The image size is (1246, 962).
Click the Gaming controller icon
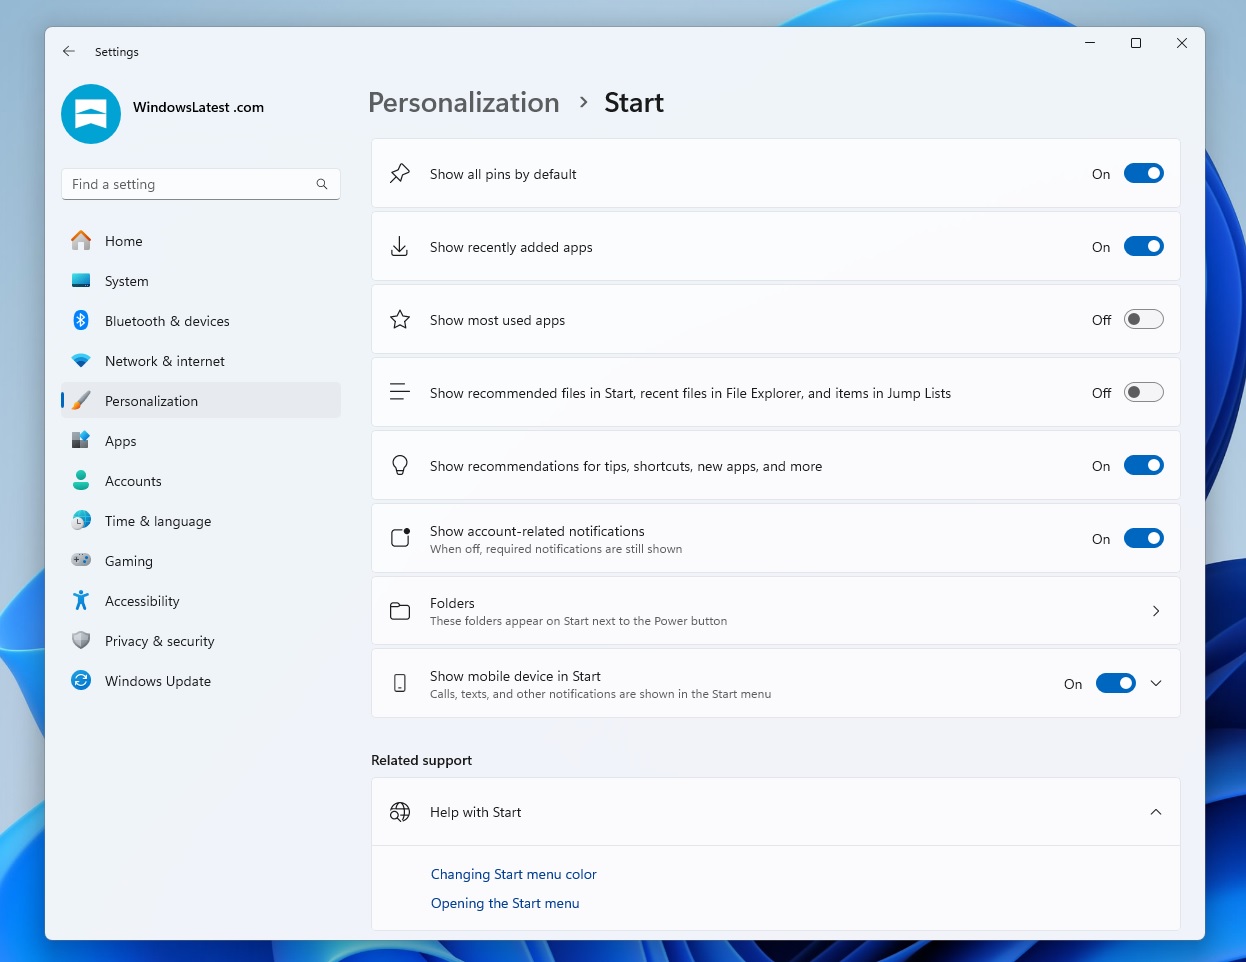click(81, 561)
